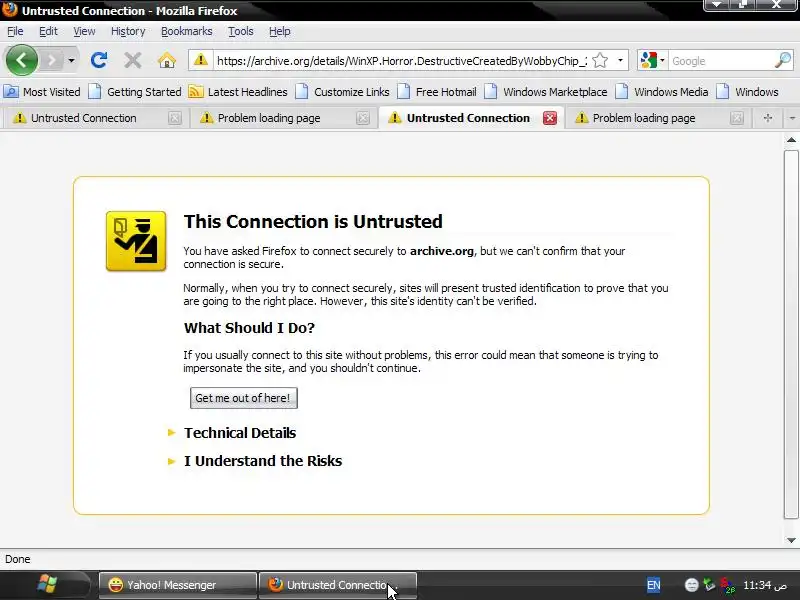Open the Edit menu
Screen dimensions: 800x600
click(48, 31)
